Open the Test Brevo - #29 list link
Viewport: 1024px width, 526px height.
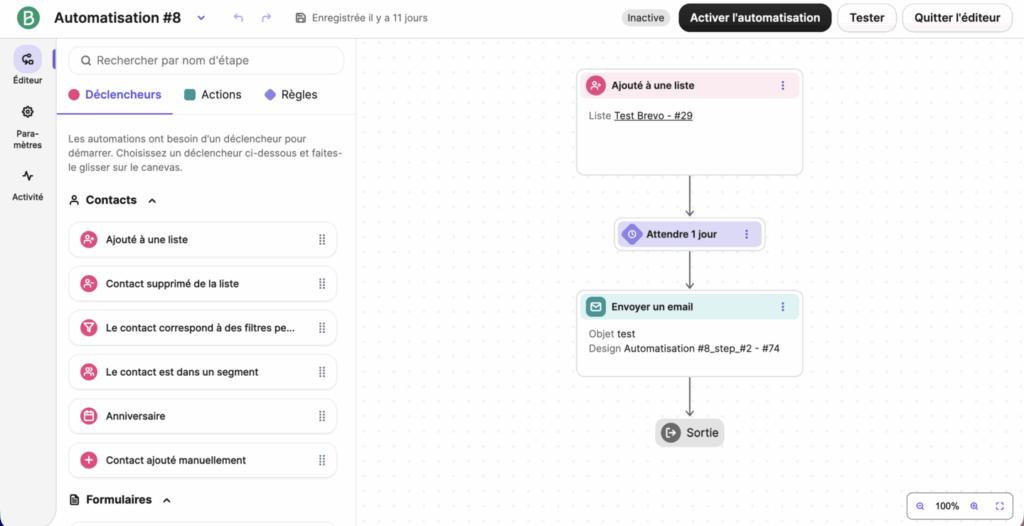click(653, 116)
